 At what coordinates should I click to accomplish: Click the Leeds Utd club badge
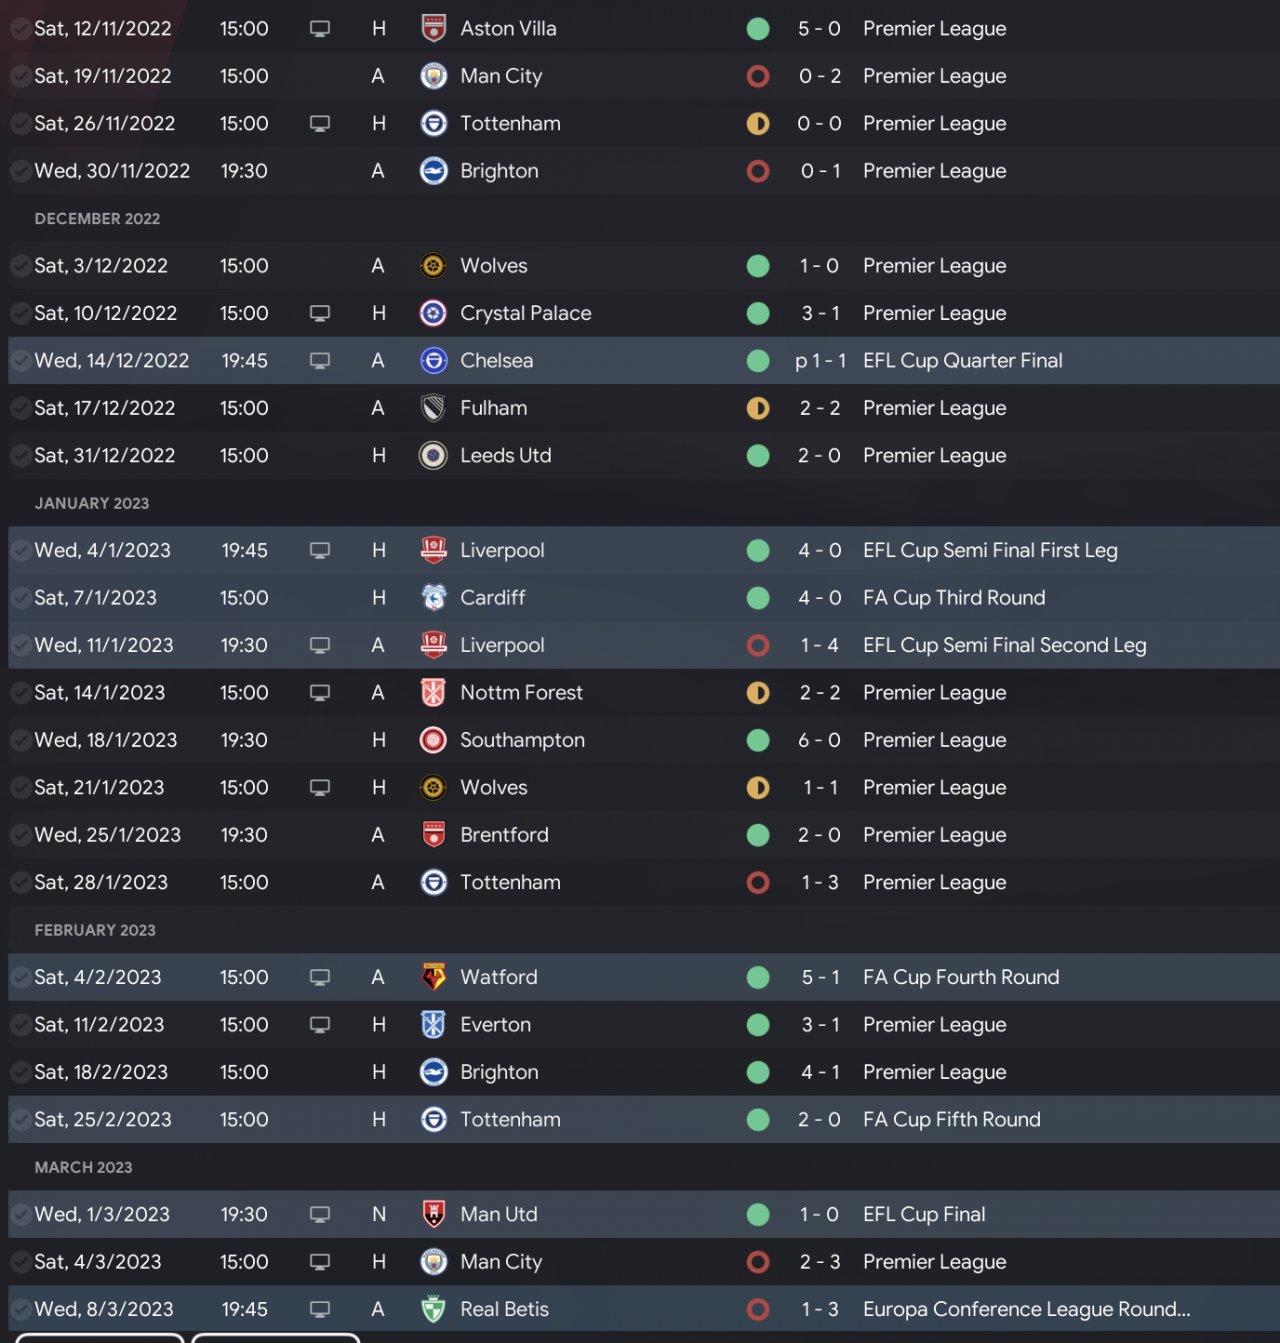click(x=433, y=456)
